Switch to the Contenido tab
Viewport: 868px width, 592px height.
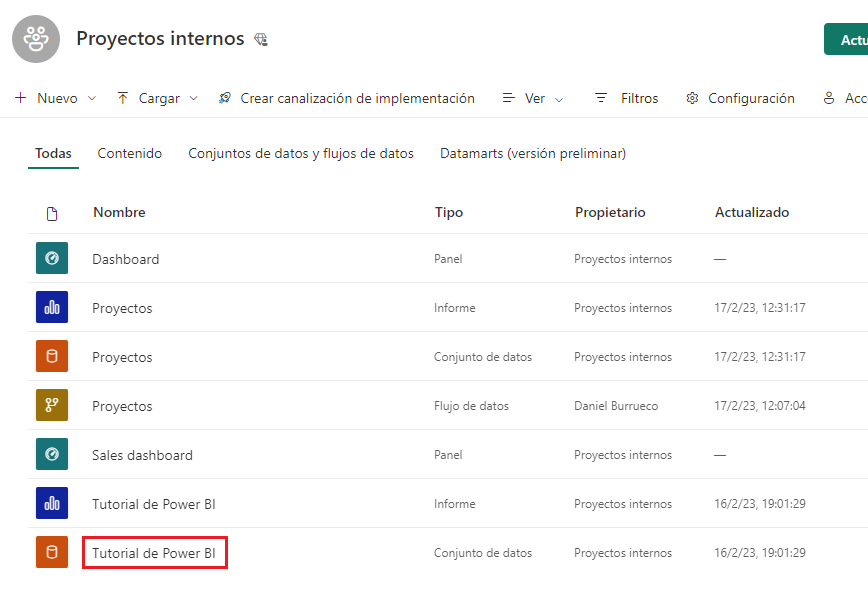(129, 153)
